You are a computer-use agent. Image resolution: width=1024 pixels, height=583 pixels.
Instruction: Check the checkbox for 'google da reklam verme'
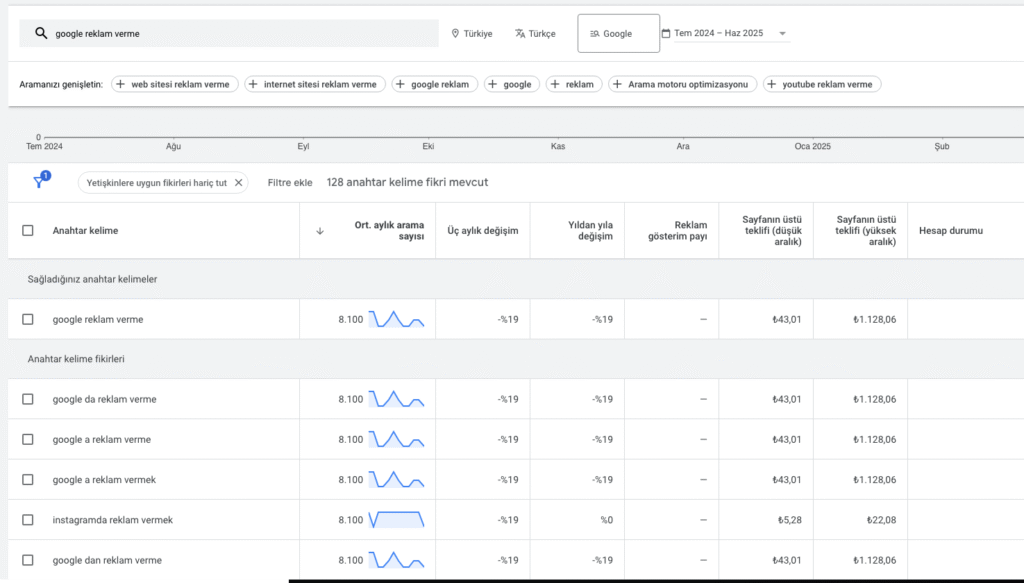coord(27,399)
